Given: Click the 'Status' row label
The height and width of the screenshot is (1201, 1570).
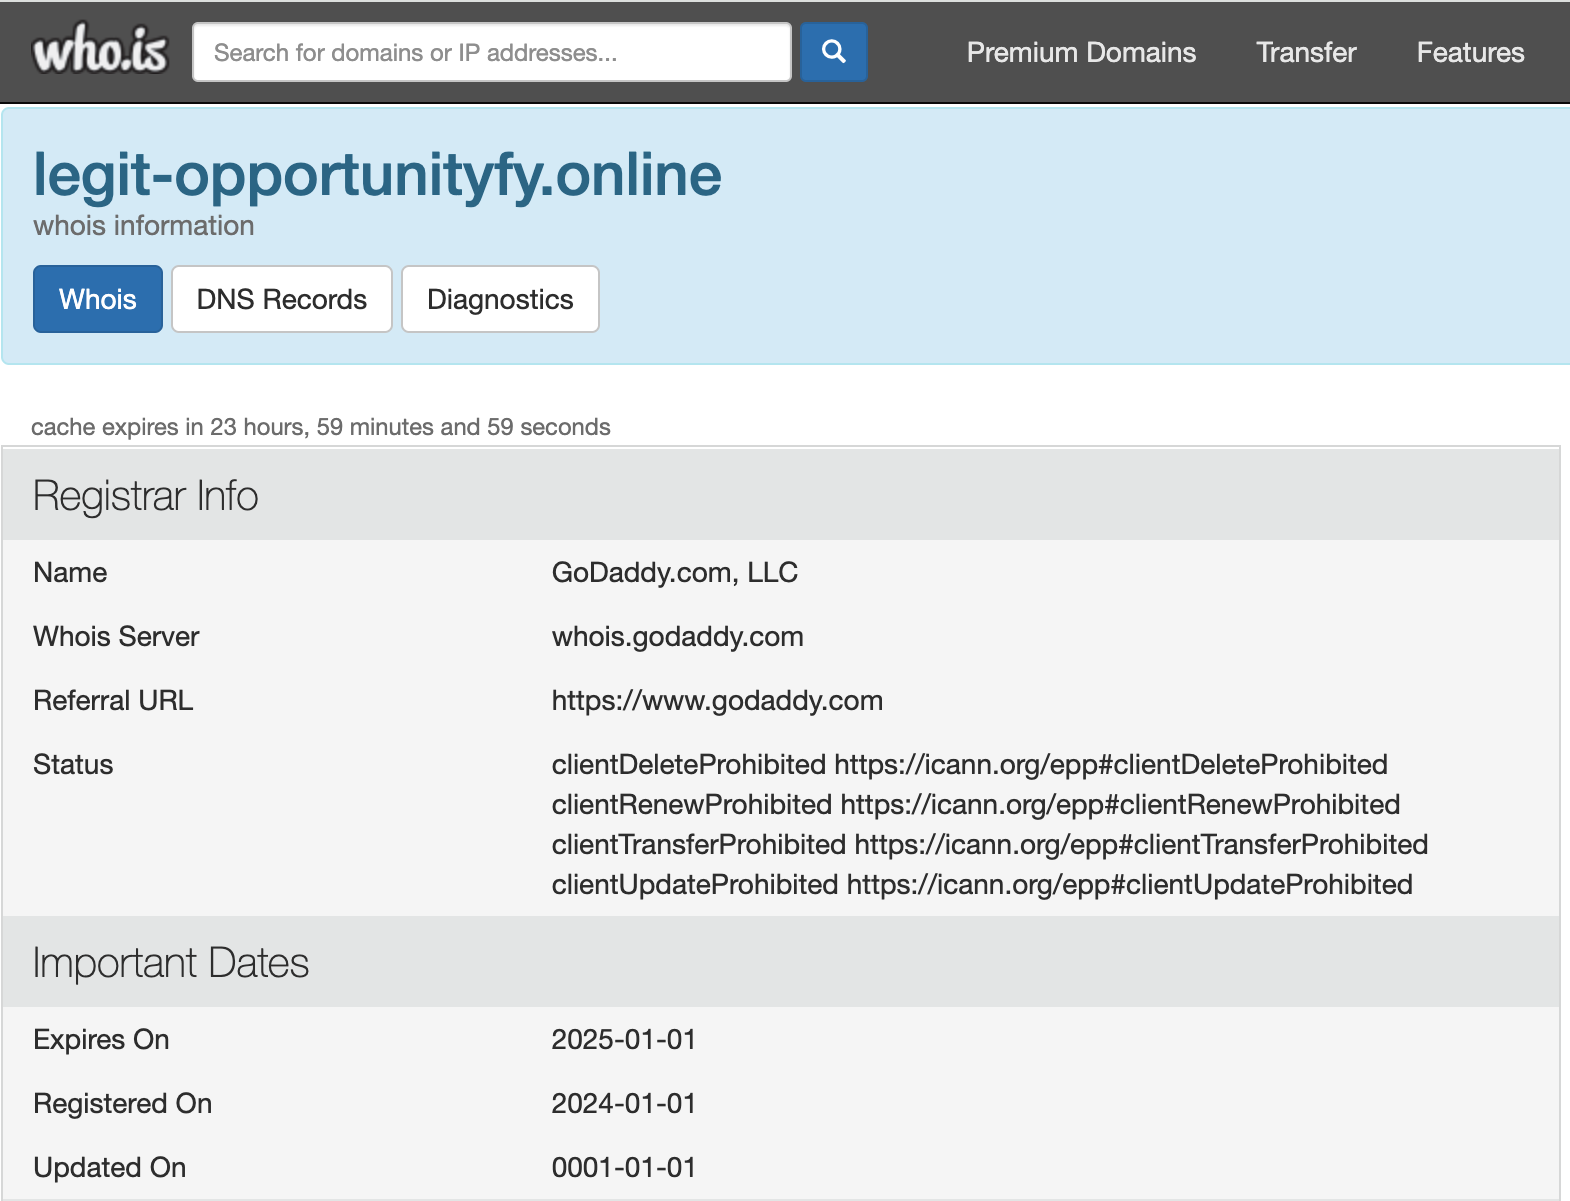Looking at the screenshot, I should 73,764.
